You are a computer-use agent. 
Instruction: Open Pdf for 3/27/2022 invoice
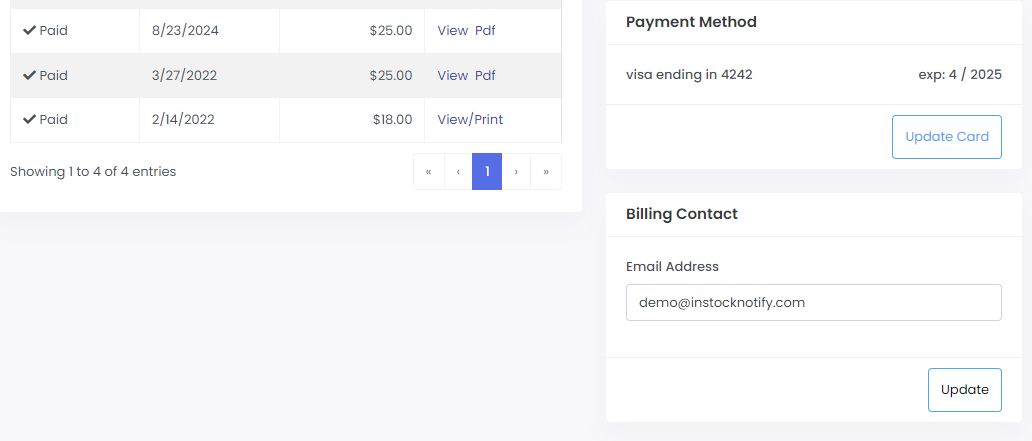tap(485, 75)
